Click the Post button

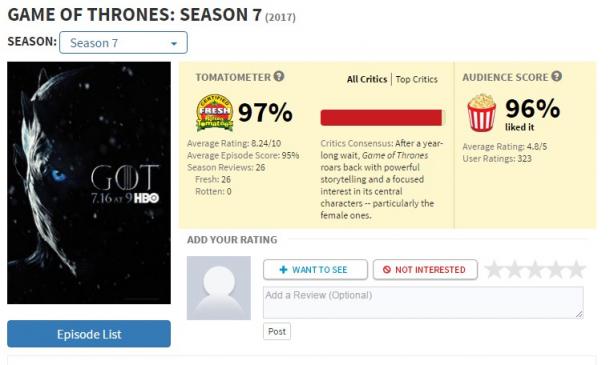[x=277, y=332]
